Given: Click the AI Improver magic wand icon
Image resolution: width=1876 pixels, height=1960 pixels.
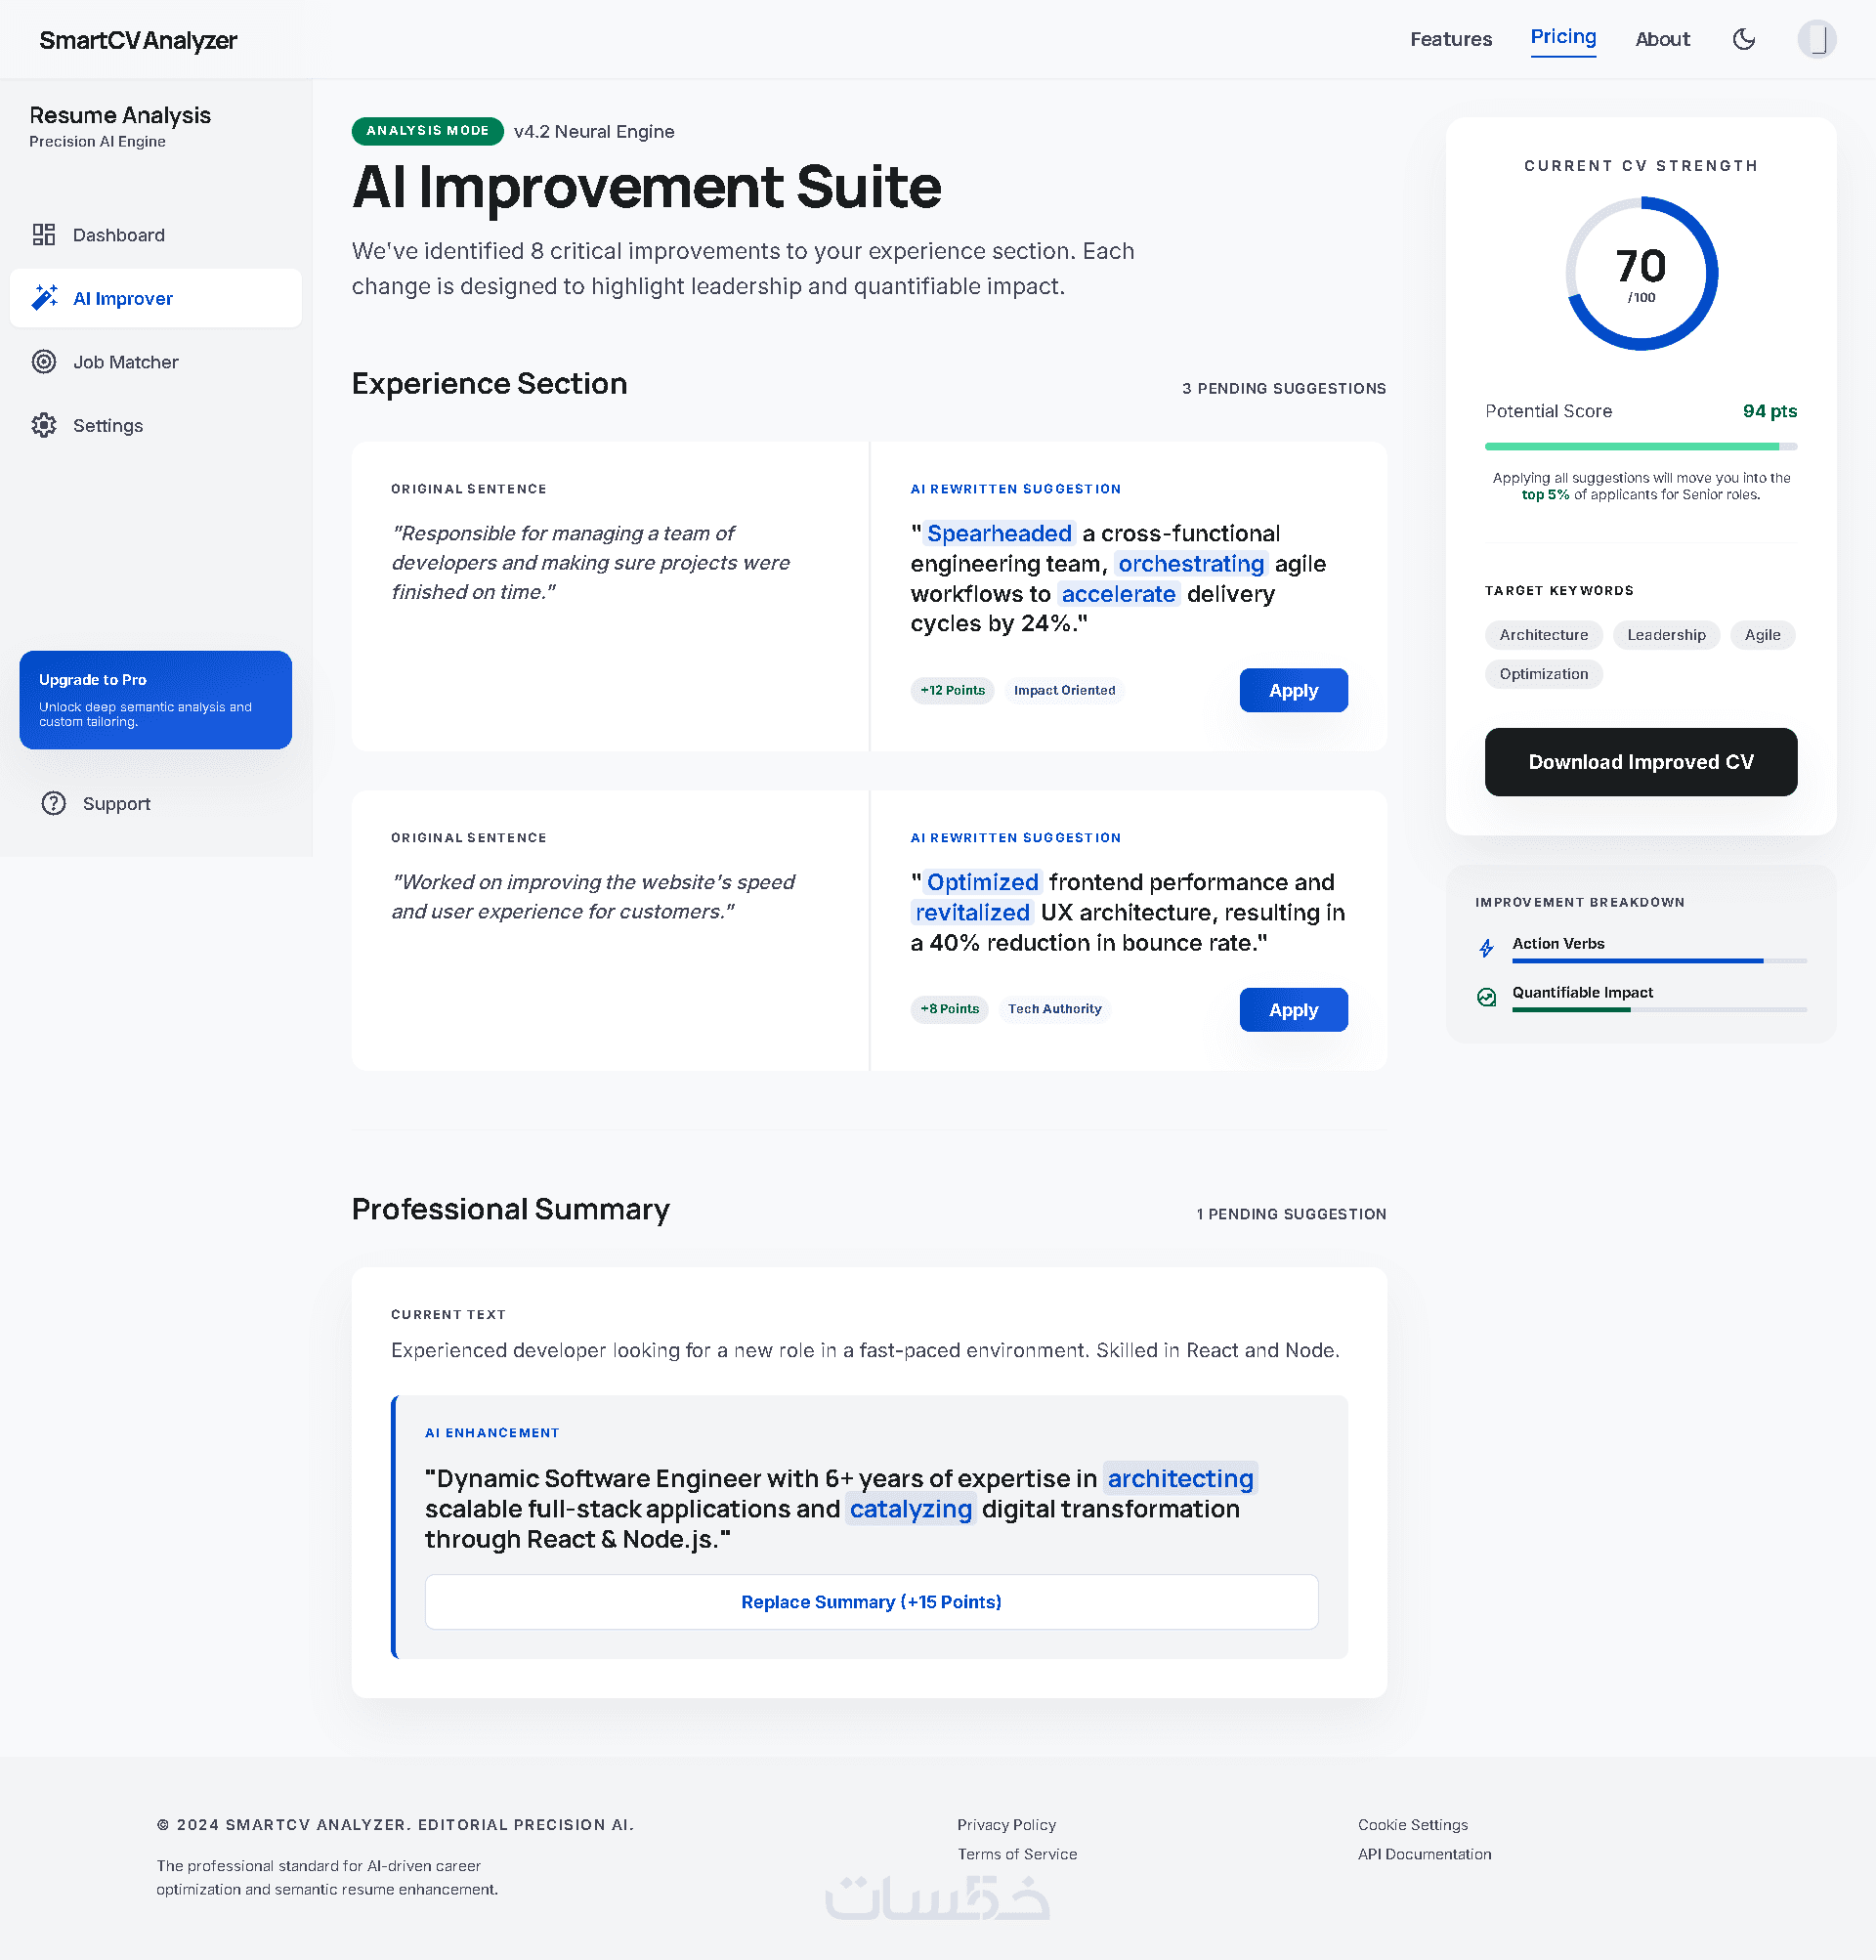Looking at the screenshot, I should point(44,298).
